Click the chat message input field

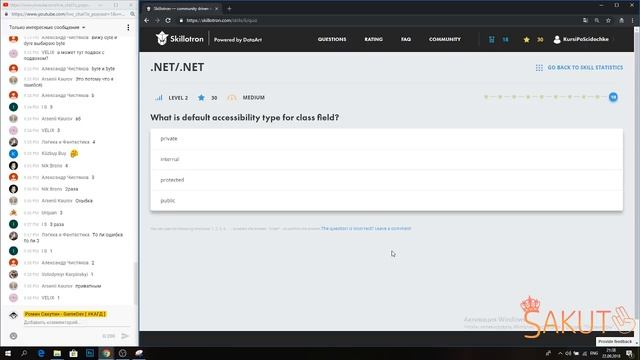(76, 322)
